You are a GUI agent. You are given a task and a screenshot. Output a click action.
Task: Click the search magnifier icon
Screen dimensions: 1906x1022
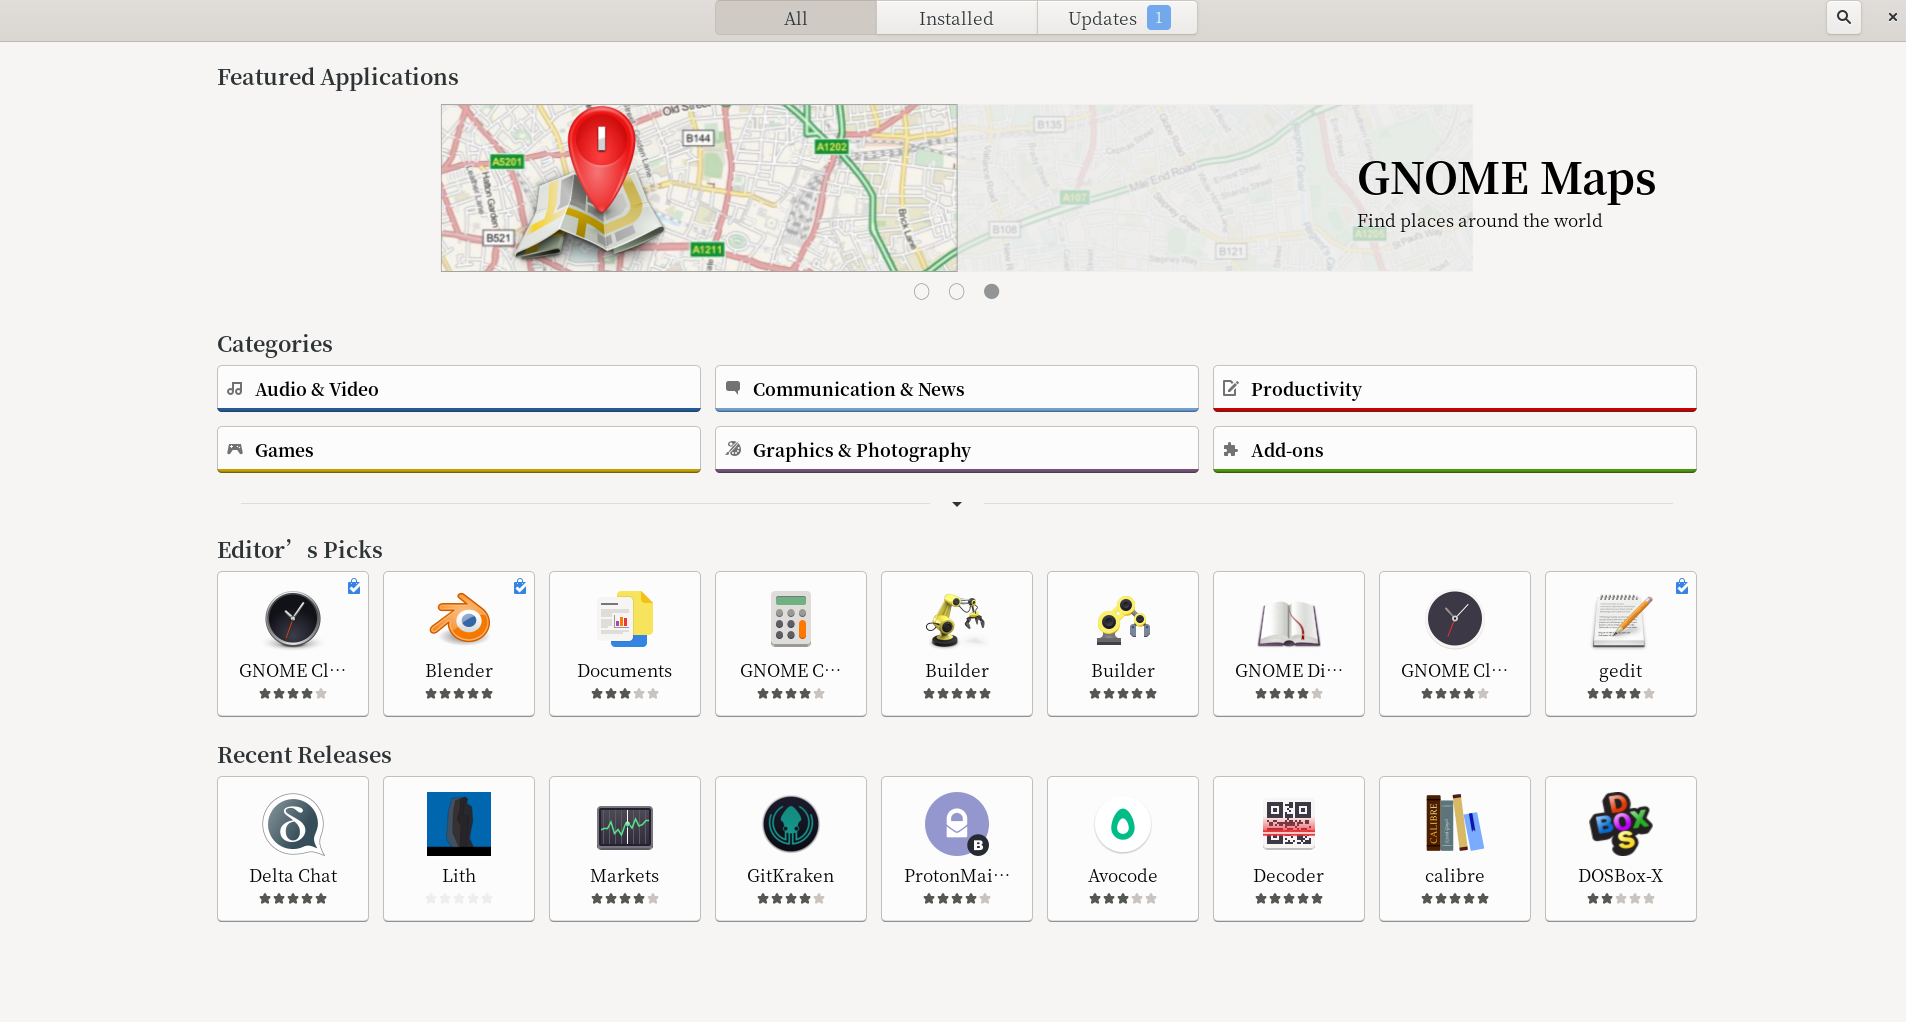point(1843,17)
